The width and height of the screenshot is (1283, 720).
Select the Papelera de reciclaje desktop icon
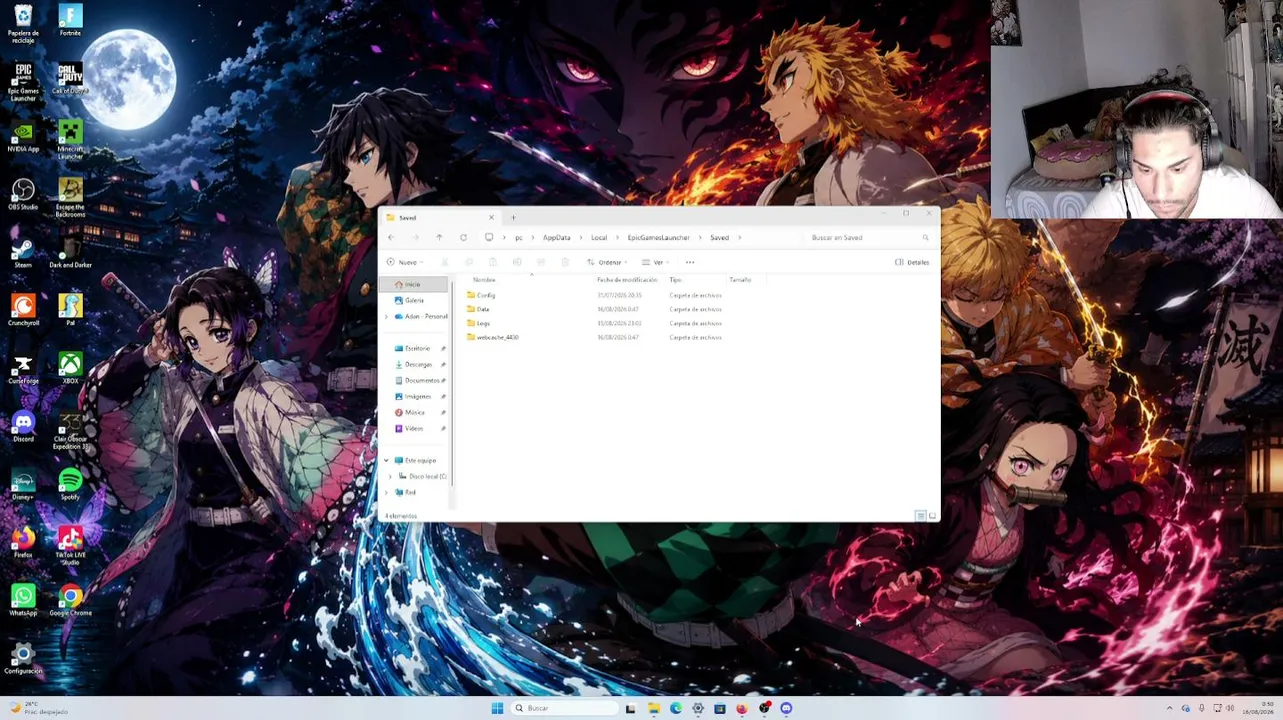[x=23, y=25]
